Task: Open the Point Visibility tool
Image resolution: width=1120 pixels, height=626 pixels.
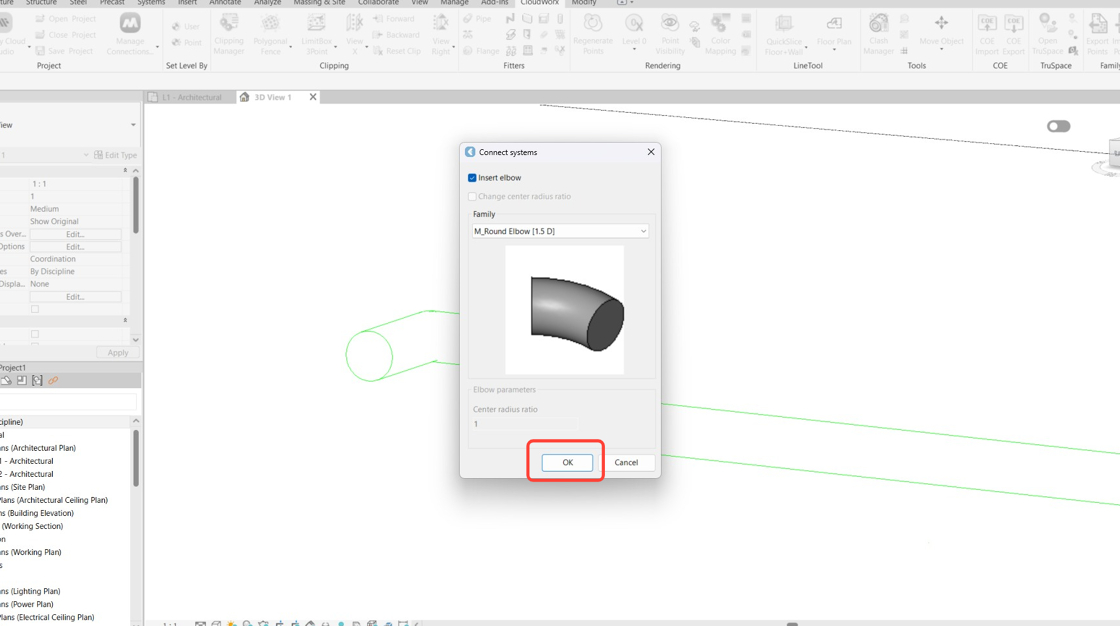Action: click(x=670, y=34)
